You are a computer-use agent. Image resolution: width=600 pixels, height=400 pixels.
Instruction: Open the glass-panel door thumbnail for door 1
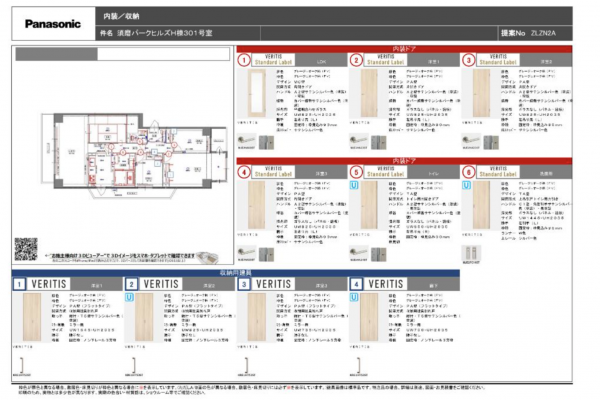click(257, 94)
